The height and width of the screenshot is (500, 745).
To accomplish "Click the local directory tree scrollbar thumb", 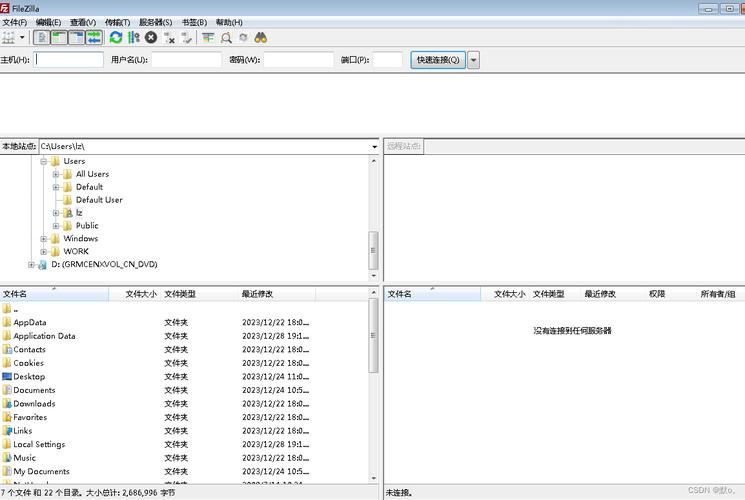I will pyautogui.click(x=373, y=250).
